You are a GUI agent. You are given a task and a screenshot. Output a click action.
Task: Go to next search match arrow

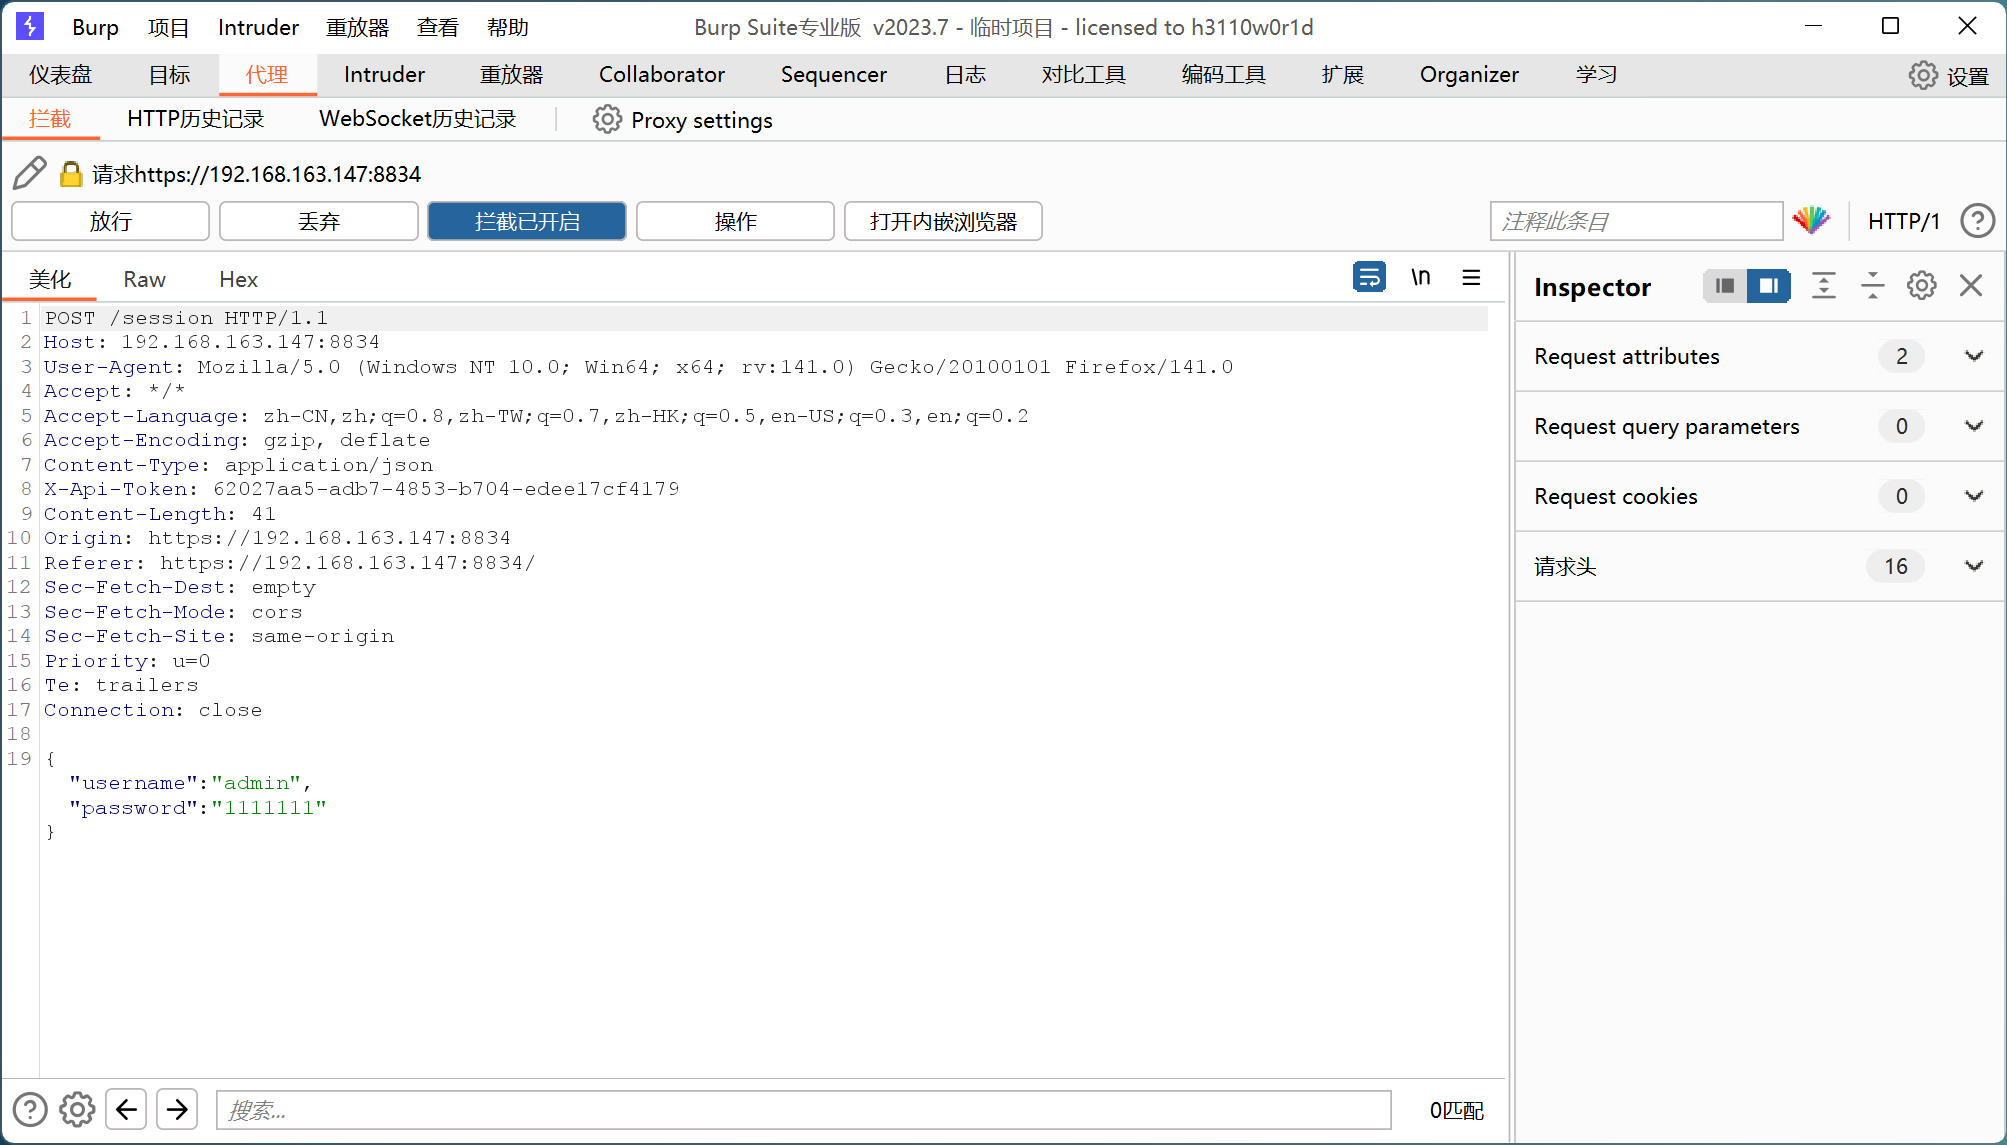(177, 1109)
